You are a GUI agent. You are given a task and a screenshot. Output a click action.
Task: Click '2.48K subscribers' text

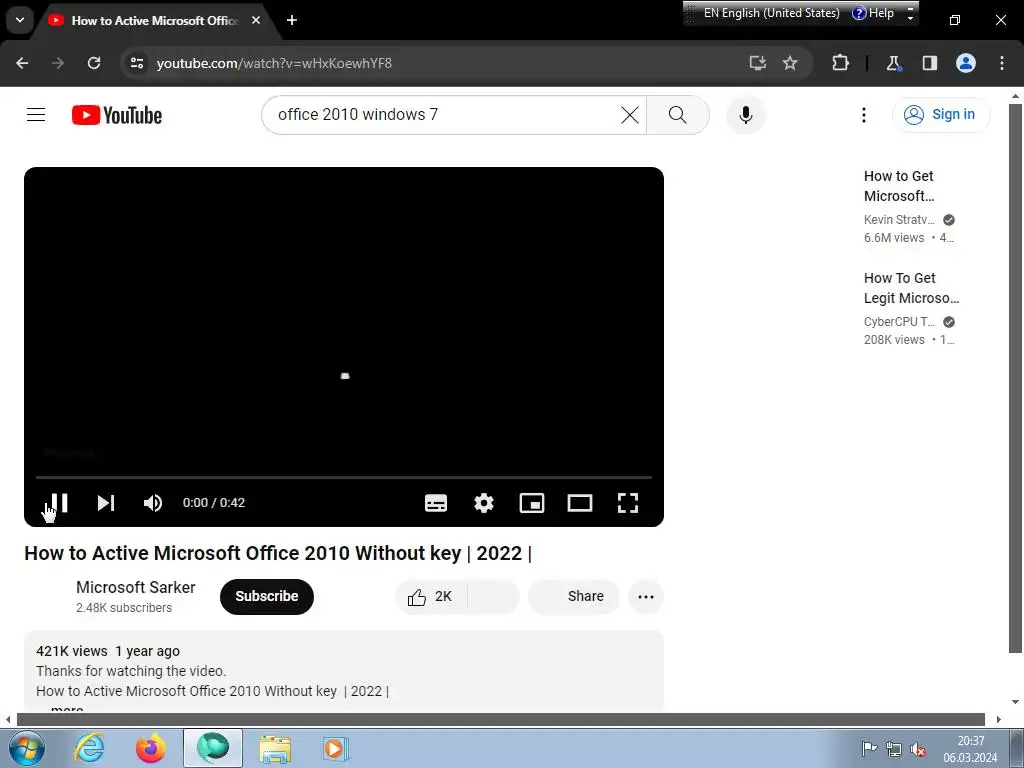pyautogui.click(x=124, y=607)
